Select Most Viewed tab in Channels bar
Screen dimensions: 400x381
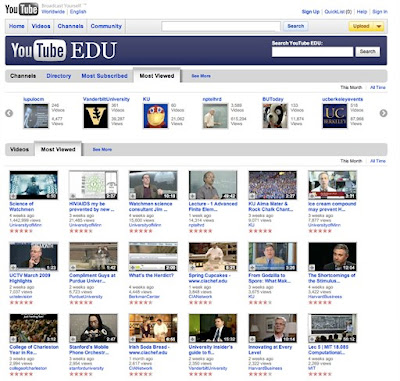click(x=157, y=76)
